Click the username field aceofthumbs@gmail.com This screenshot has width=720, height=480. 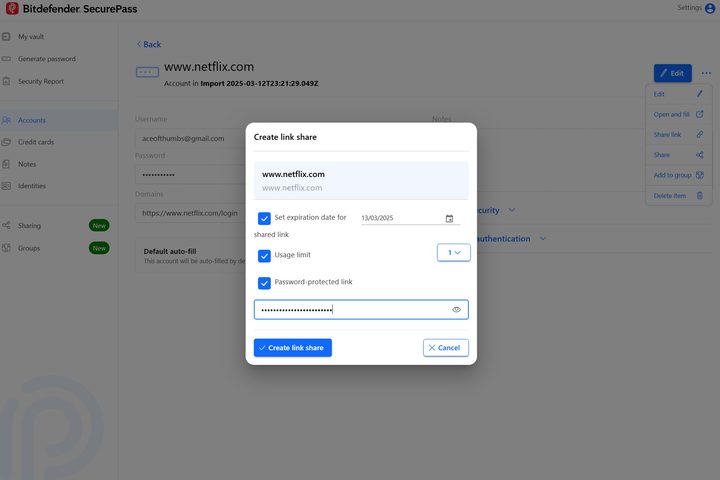(190, 138)
